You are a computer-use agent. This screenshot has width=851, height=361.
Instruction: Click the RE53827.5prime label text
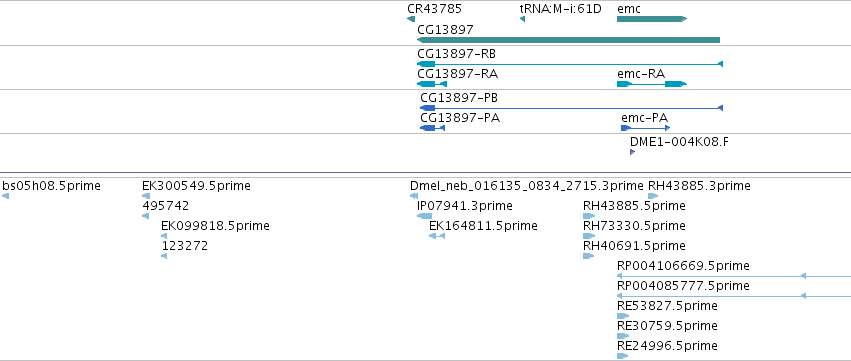click(667, 306)
